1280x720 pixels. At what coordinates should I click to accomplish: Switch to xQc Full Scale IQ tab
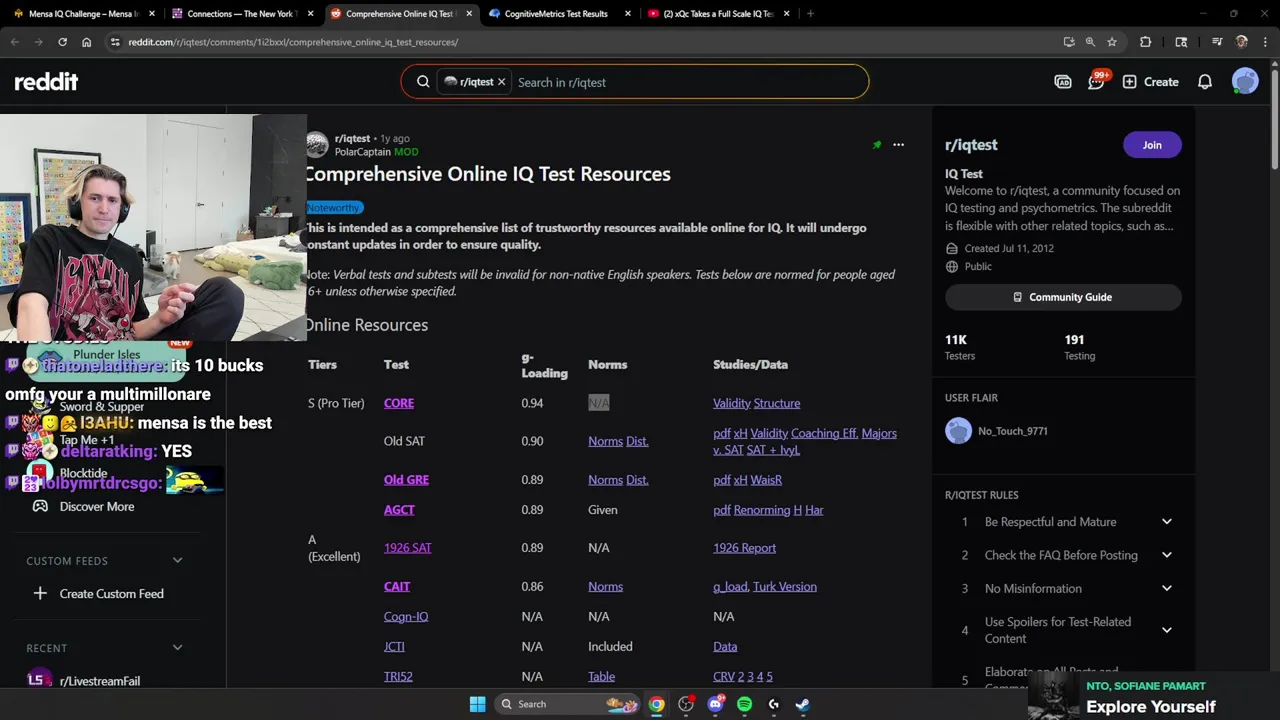coord(718,14)
